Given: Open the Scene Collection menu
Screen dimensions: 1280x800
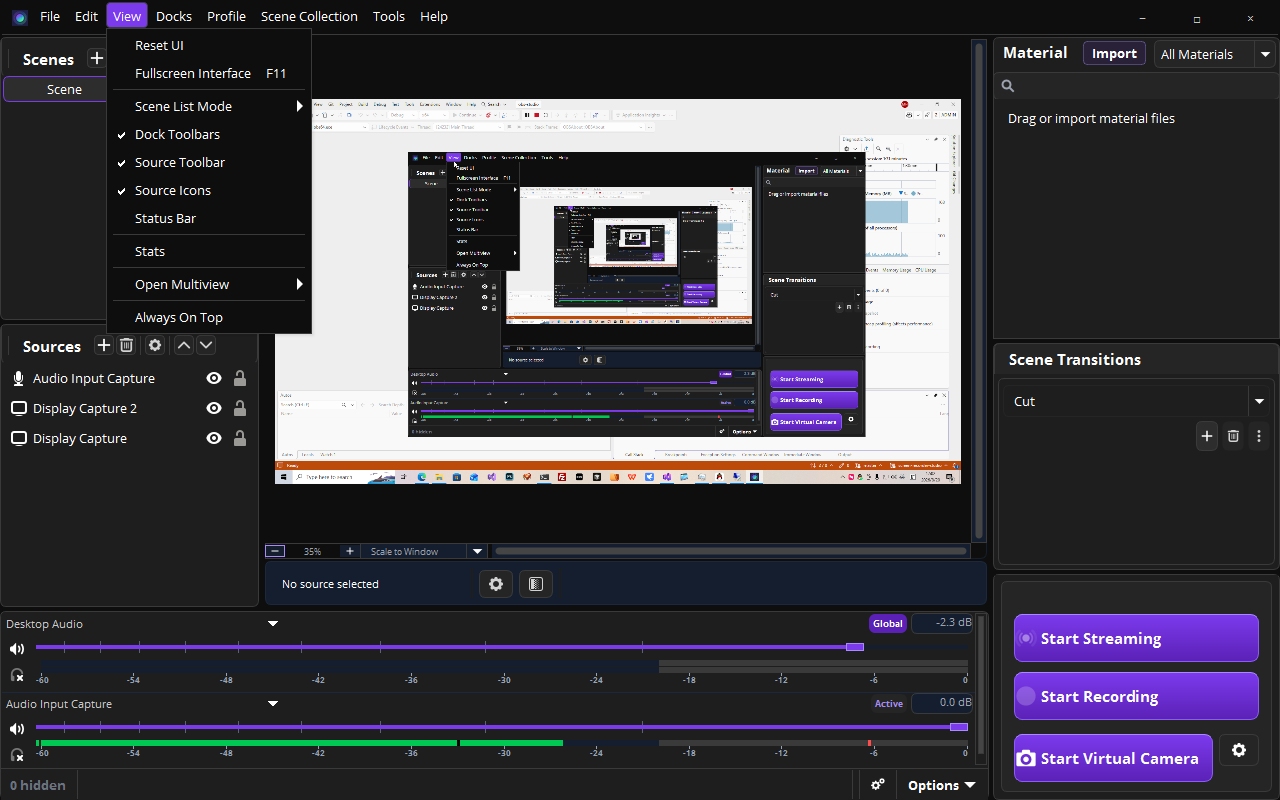Looking at the screenshot, I should [309, 16].
